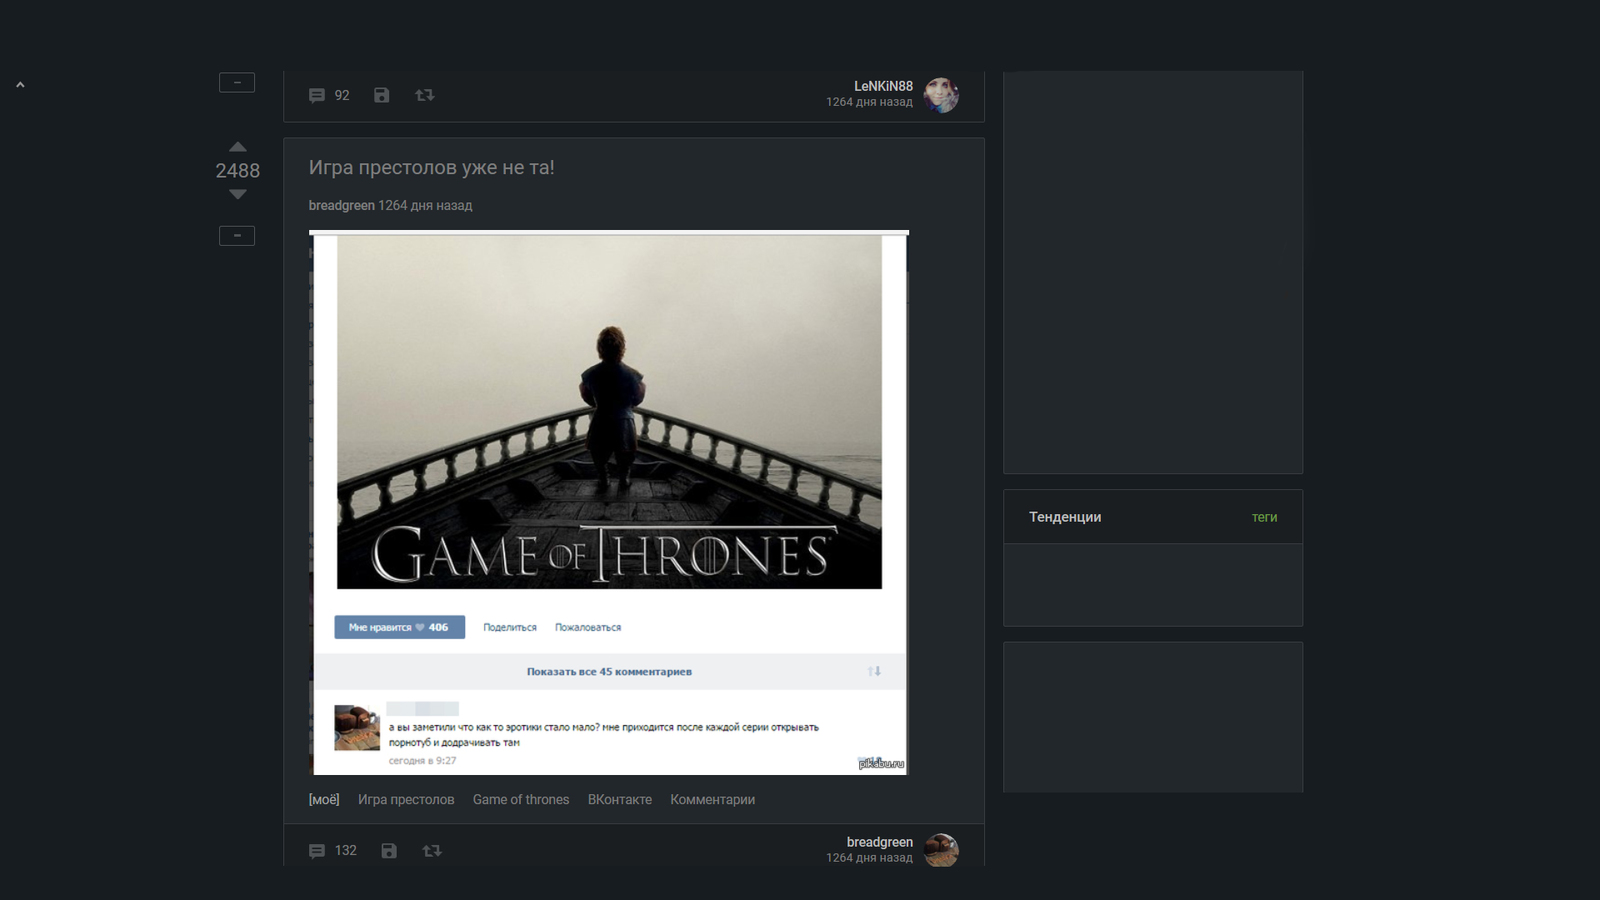
Task: Click the 2488 rating count
Action: pos(237,171)
